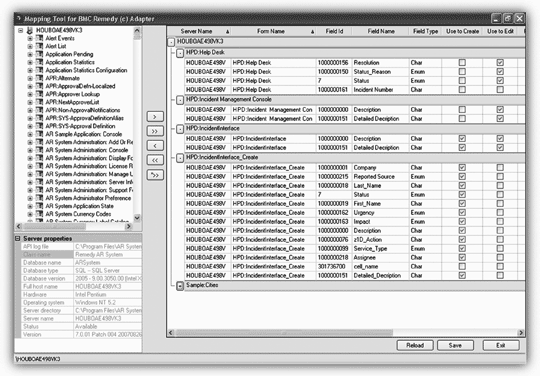540x376 pixels.
Task: Check Use to Edit for Incident Number
Action: click(500, 90)
